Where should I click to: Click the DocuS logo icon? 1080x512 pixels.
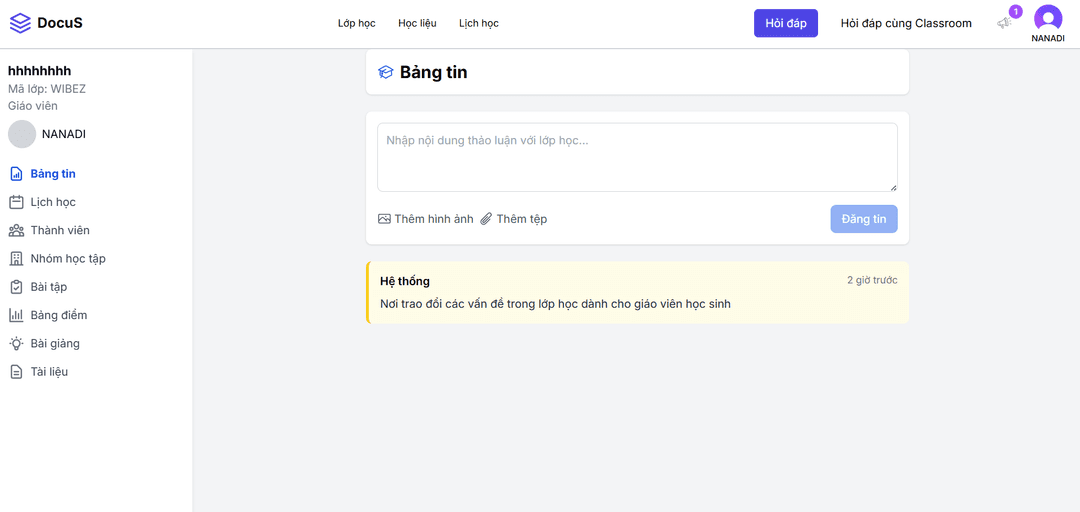point(20,23)
